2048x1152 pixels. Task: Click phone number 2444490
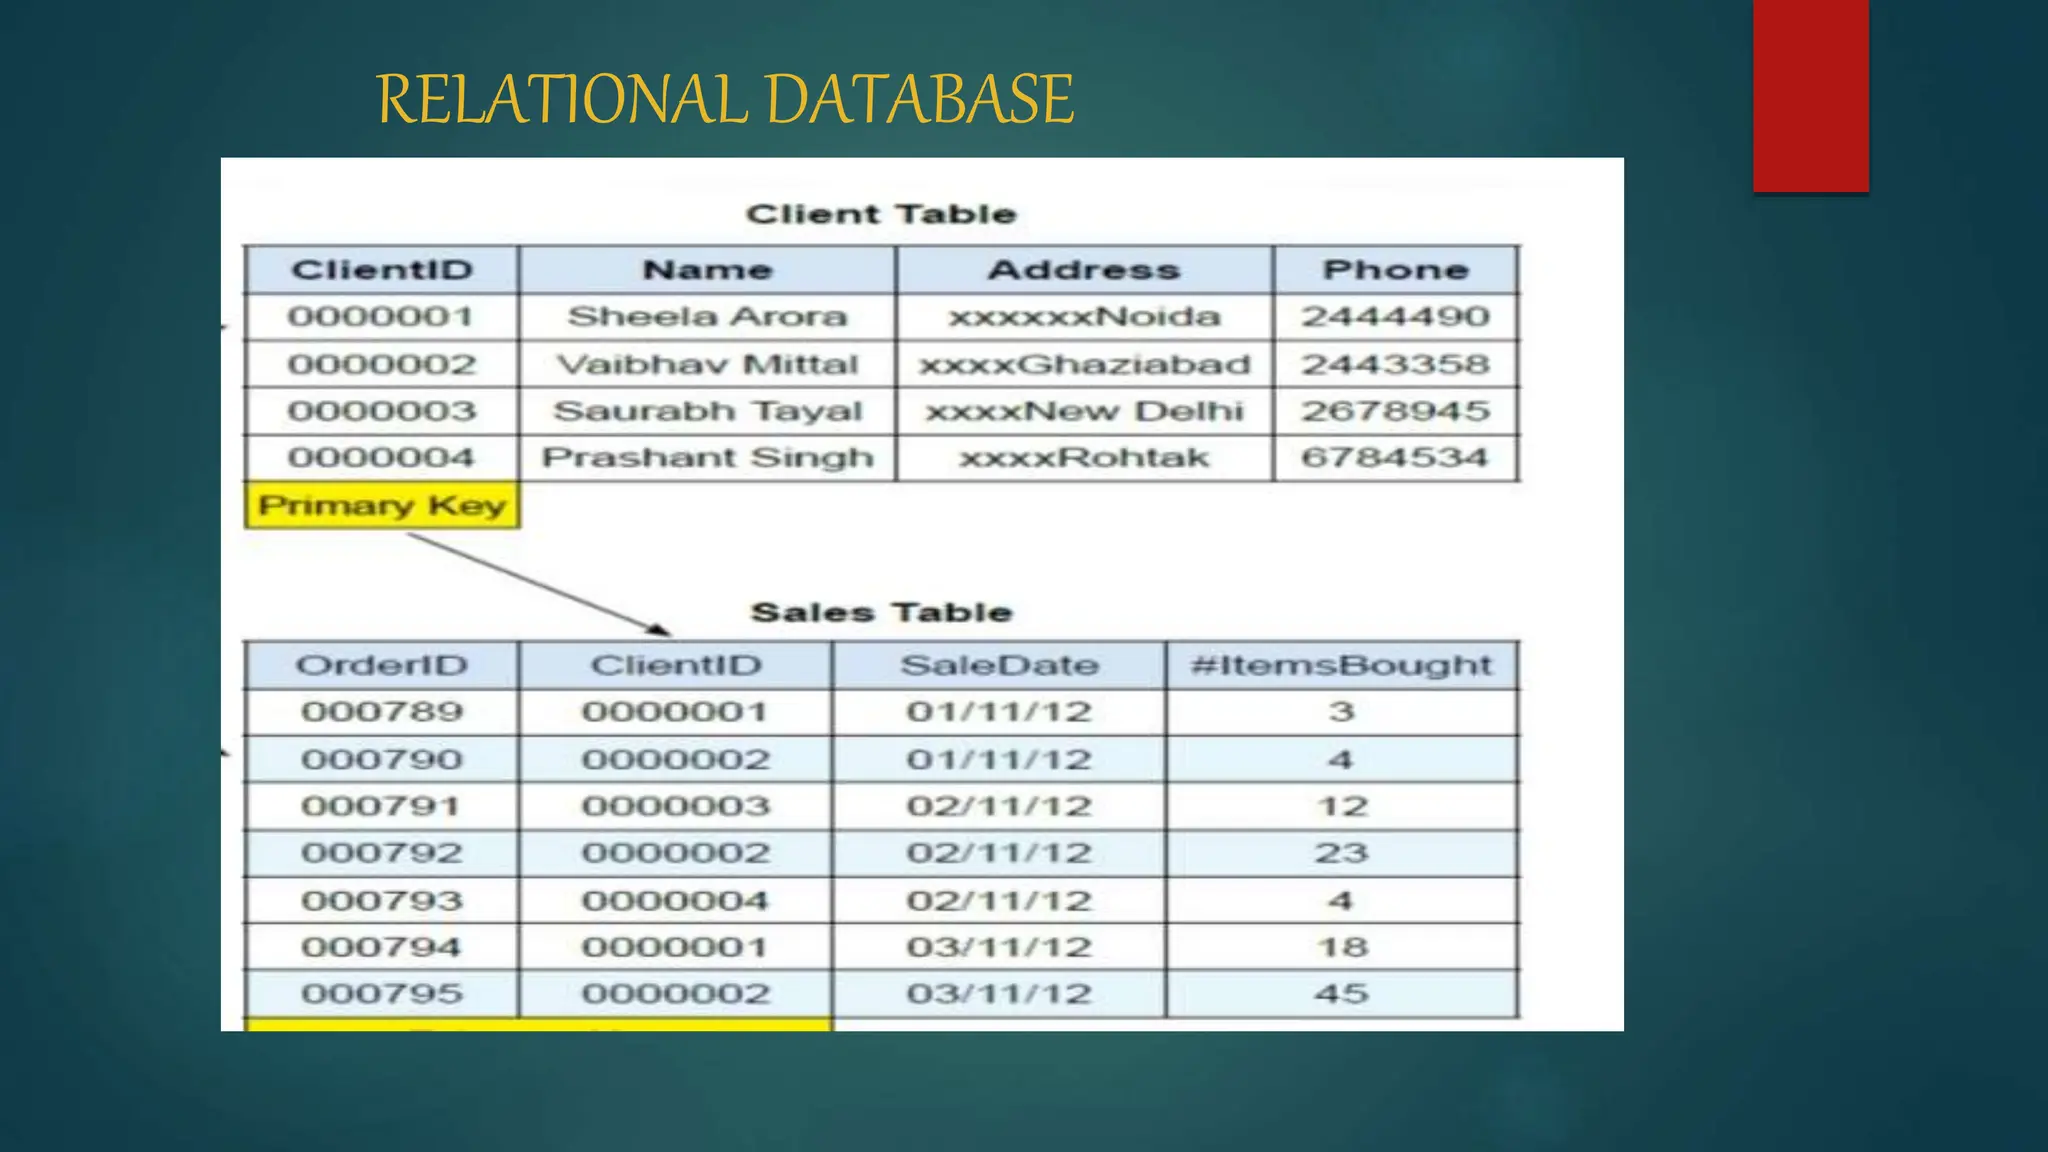coord(1396,317)
